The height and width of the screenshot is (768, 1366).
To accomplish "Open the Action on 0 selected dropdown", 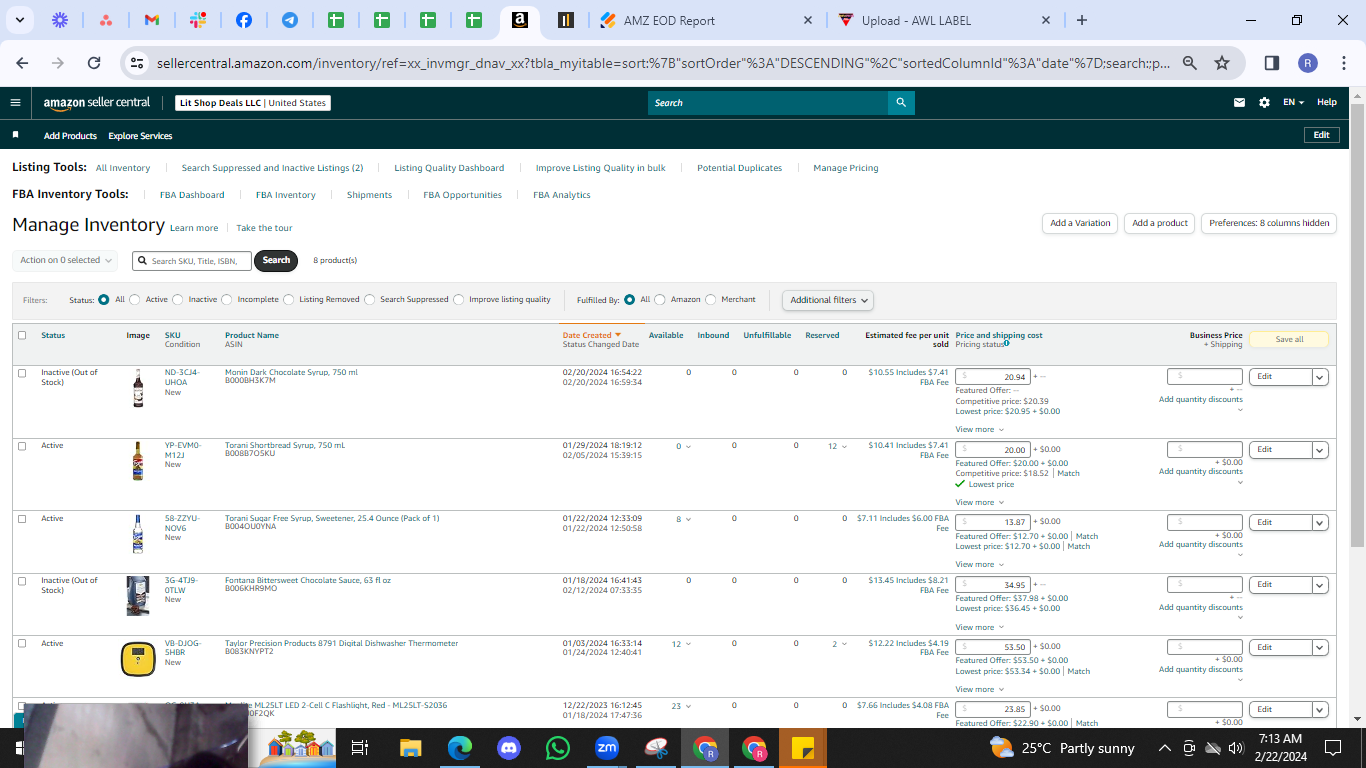I will [x=65, y=260].
